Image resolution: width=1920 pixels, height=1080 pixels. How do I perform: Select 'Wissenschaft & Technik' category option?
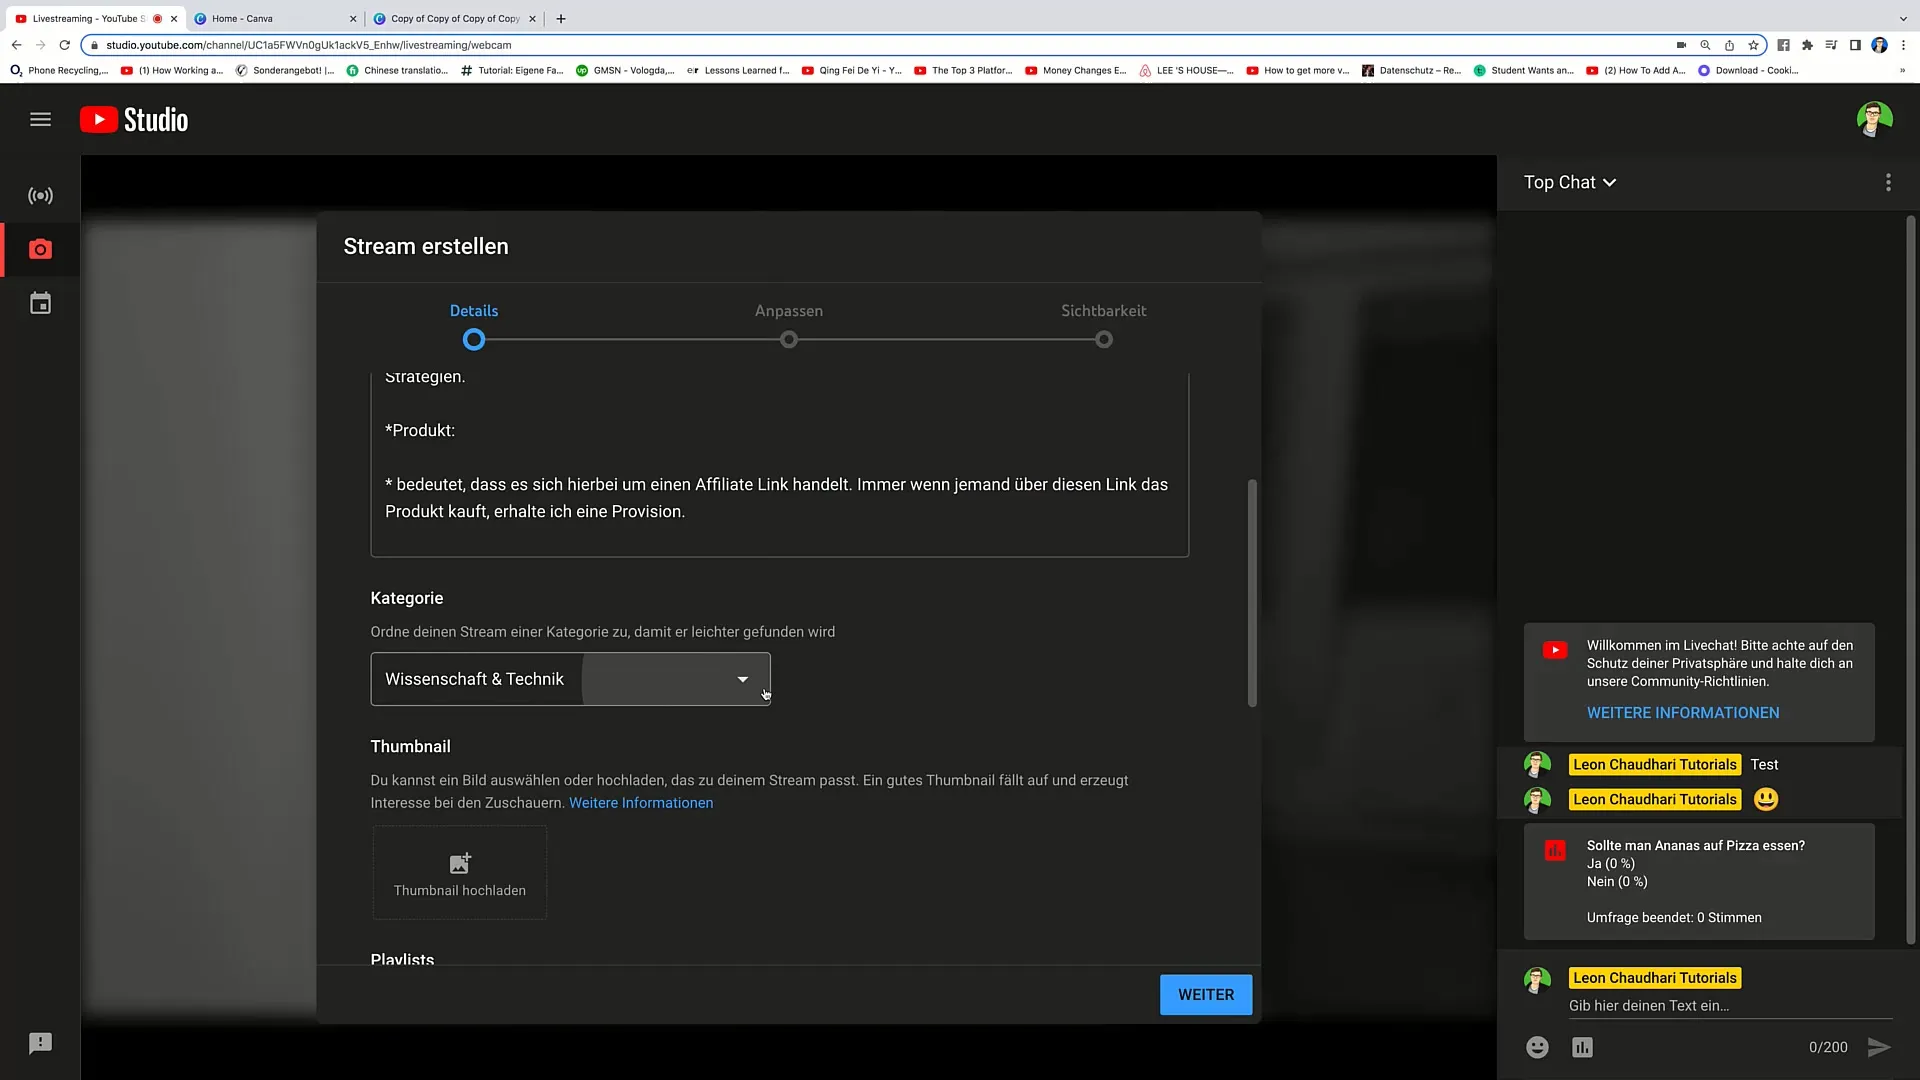(x=564, y=678)
